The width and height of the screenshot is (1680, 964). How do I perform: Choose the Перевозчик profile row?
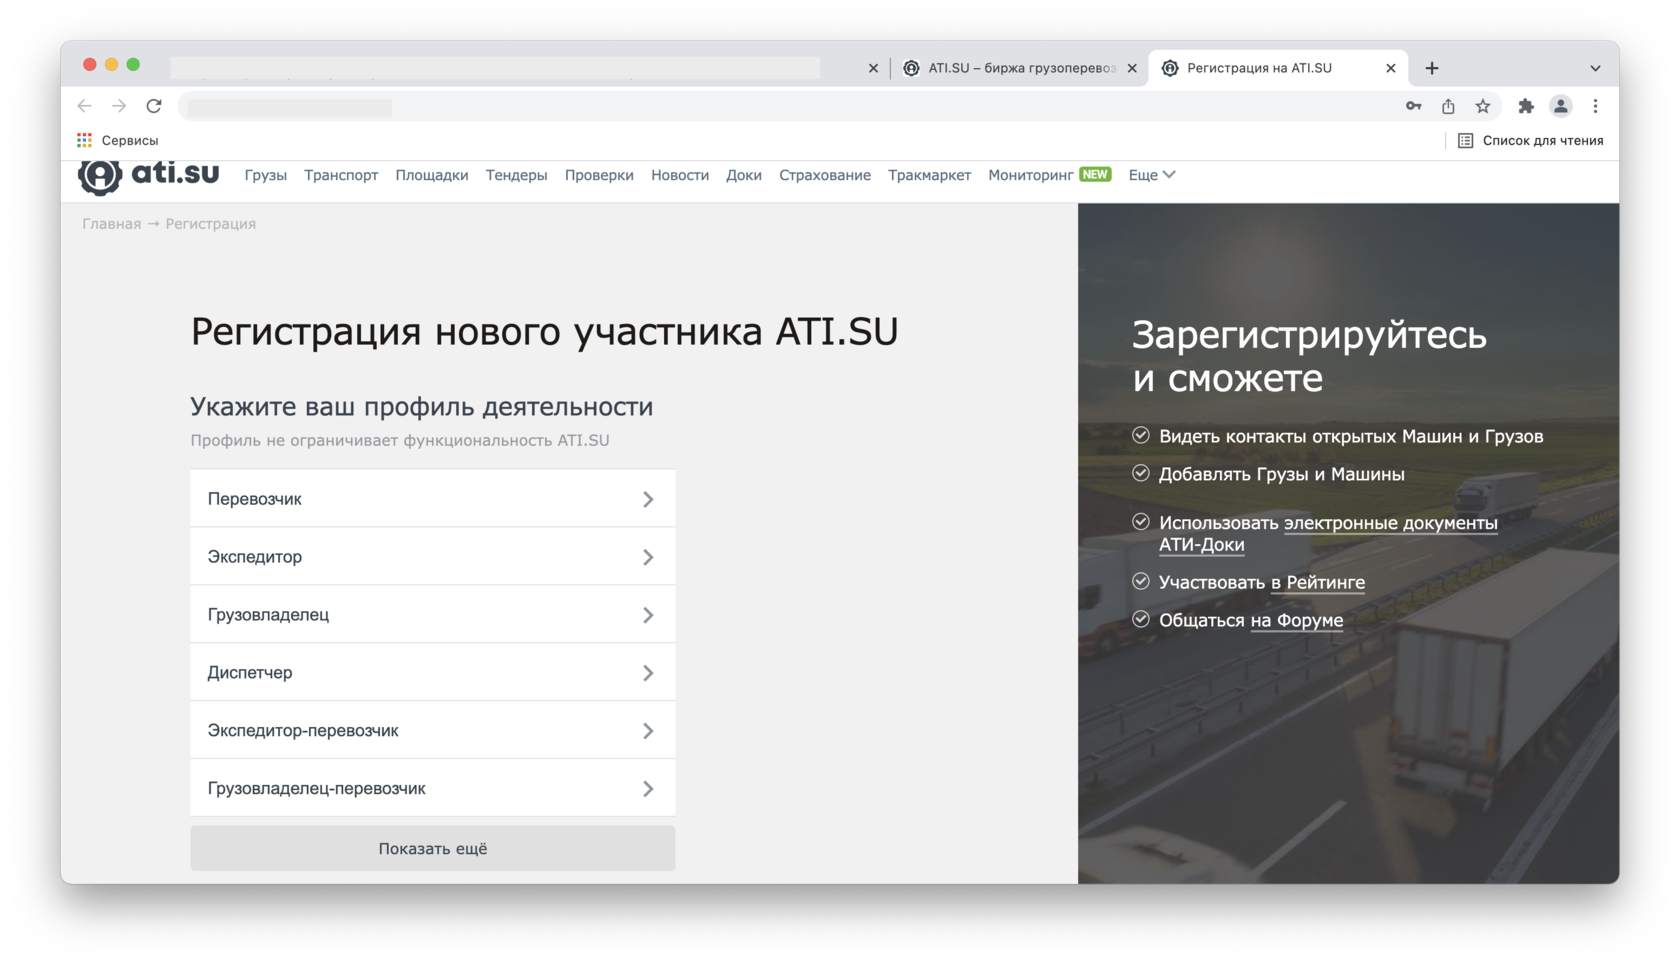click(x=432, y=498)
